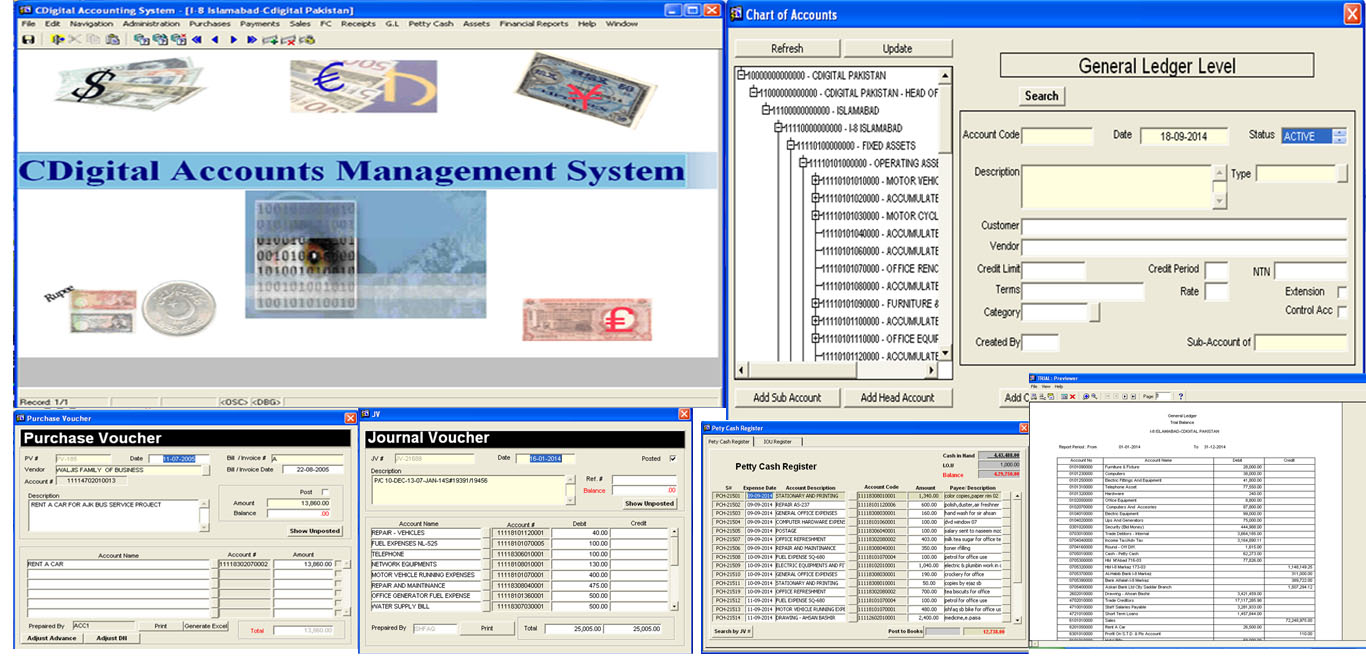Go to first record with double-left arrow
1366x662 pixels.
(x=196, y=40)
